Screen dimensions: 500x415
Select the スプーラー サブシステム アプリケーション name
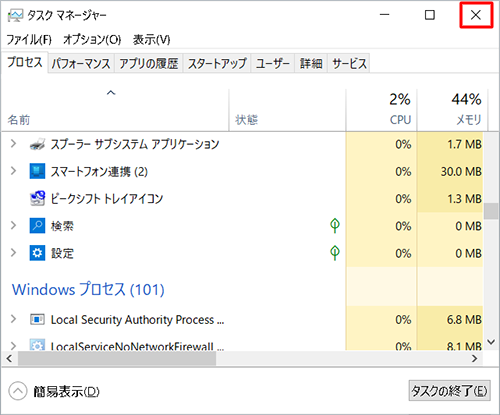click(x=135, y=144)
